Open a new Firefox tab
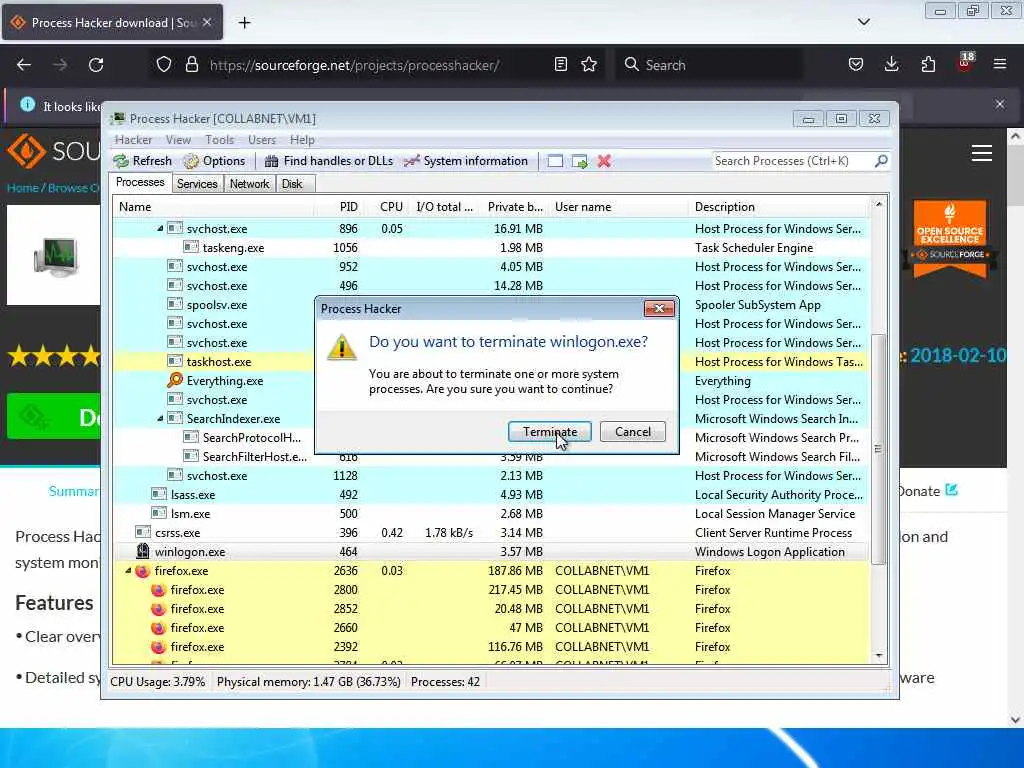The image size is (1024, 768). tap(244, 23)
